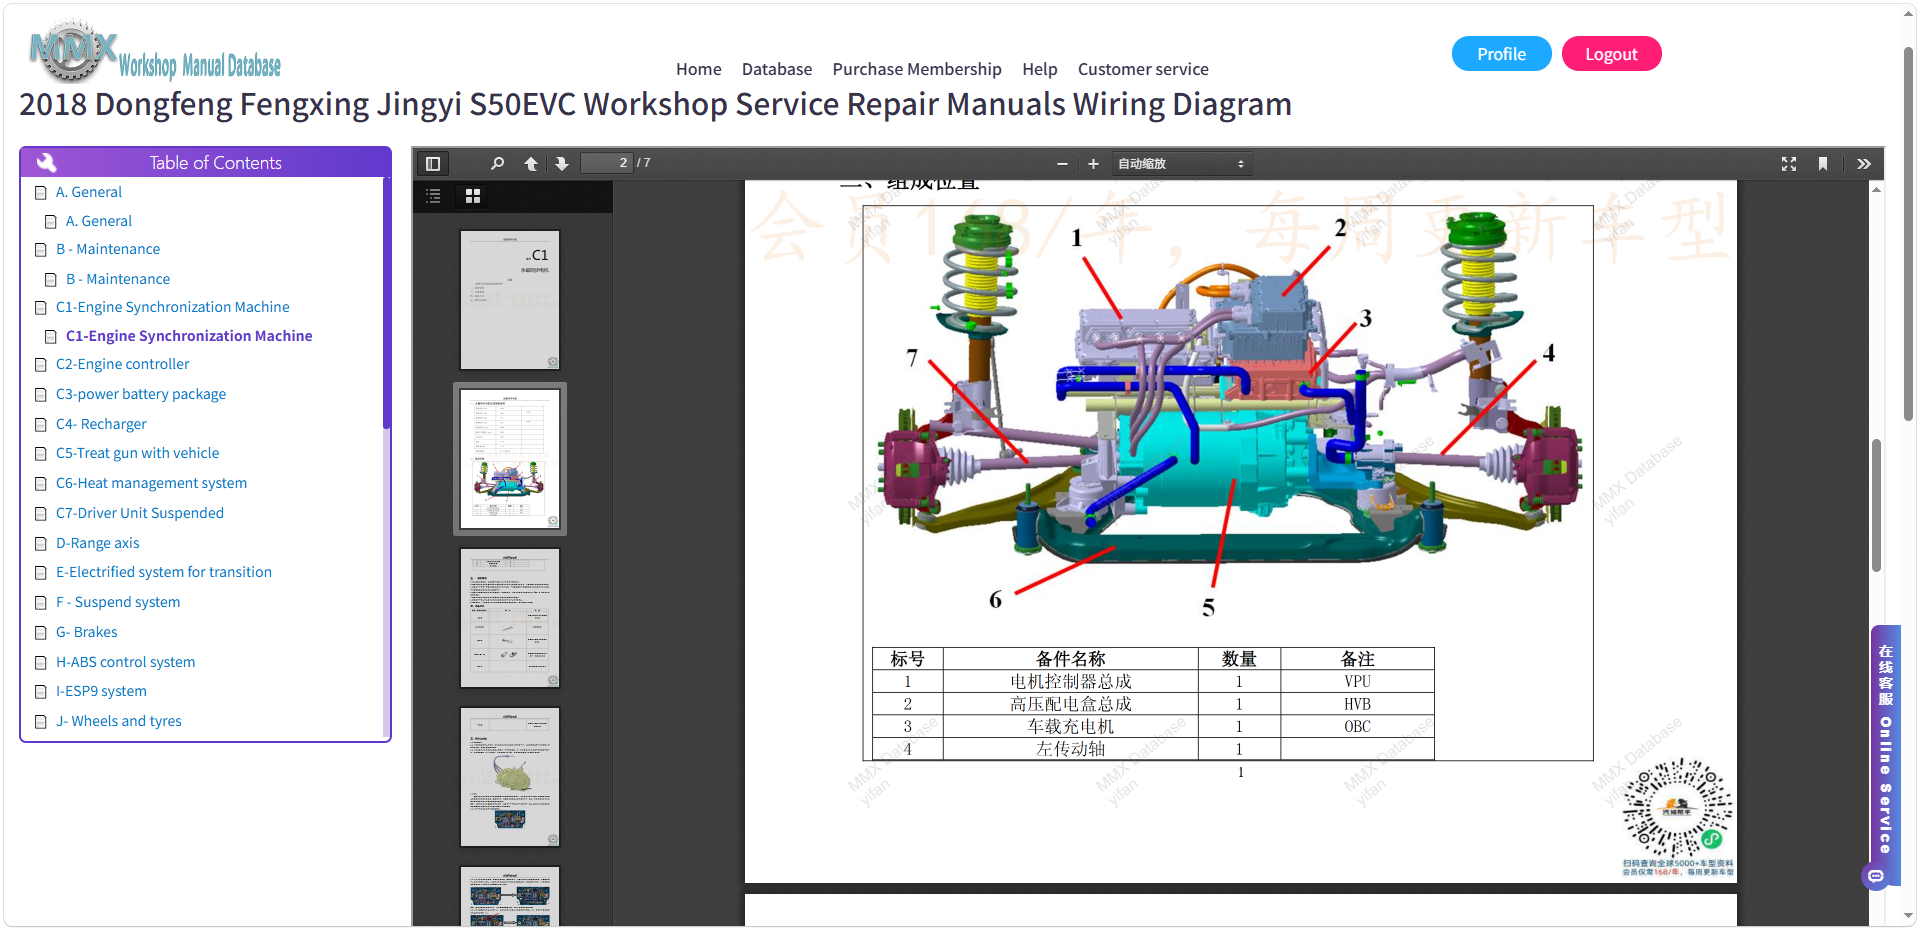Open the Database menu item
The height and width of the screenshot is (930, 1920).
tap(777, 69)
